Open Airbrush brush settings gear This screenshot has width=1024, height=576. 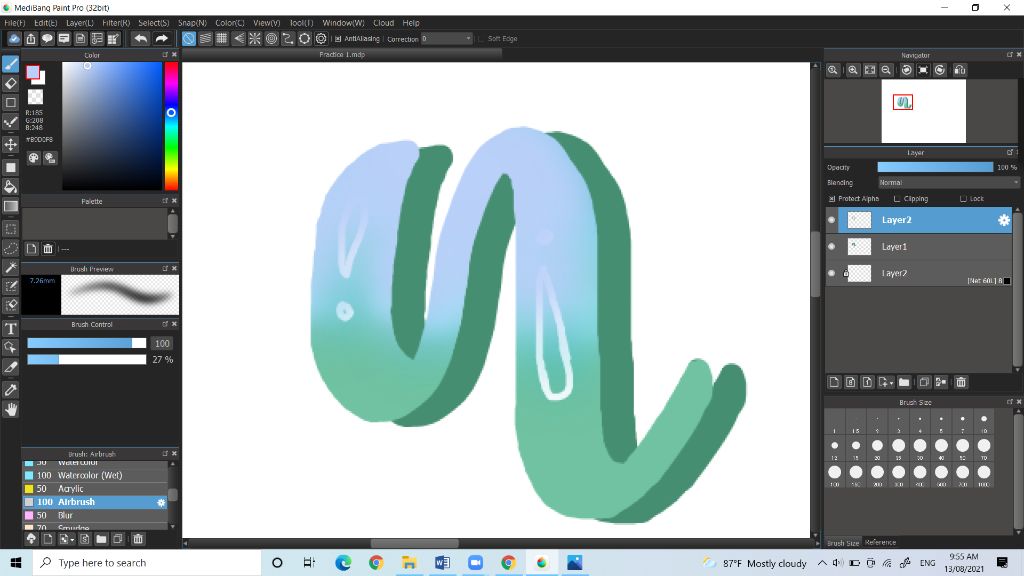(x=161, y=502)
